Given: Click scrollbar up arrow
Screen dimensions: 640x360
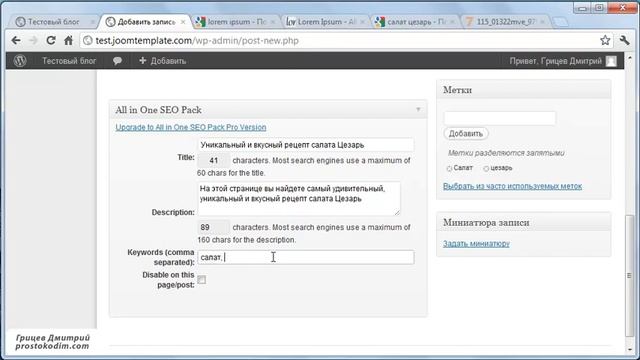Looking at the screenshot, I should [x=629, y=58].
